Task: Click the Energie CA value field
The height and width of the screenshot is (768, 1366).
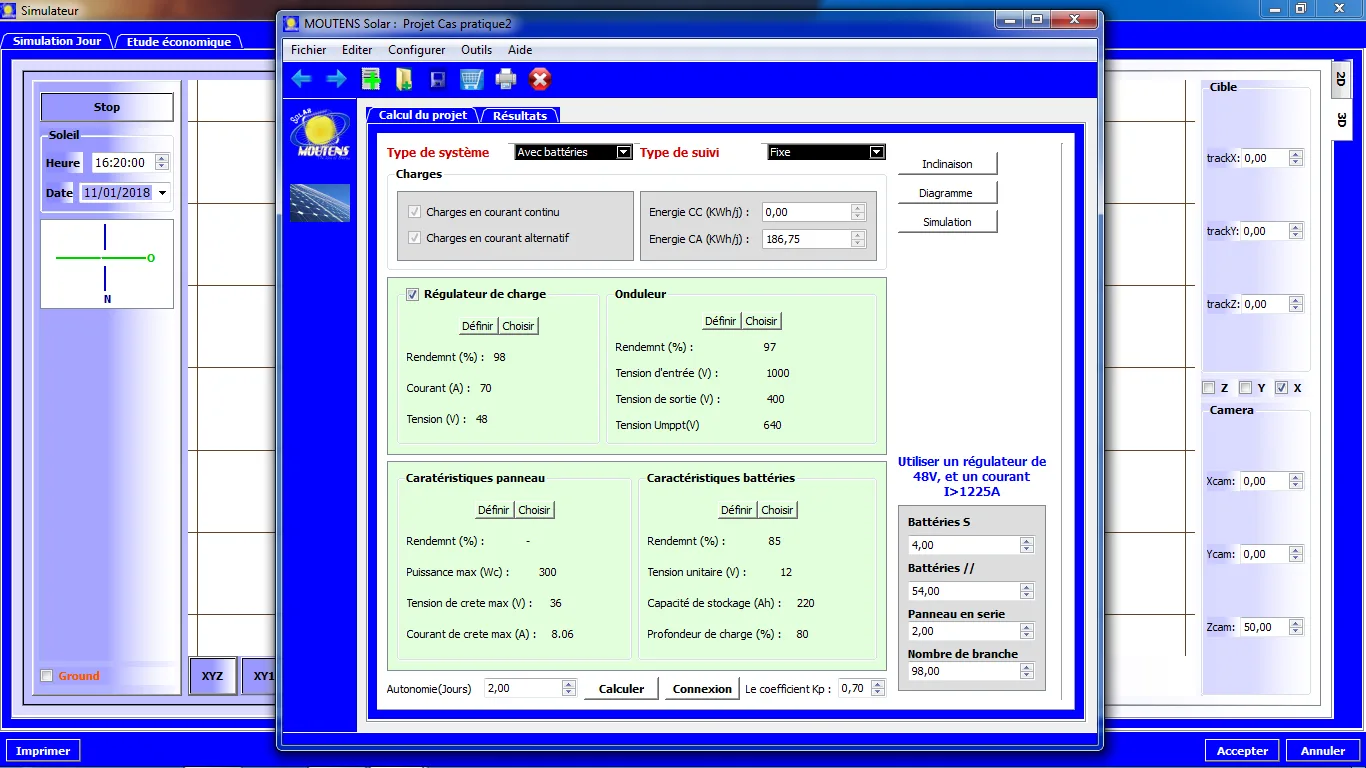Action: [806, 239]
